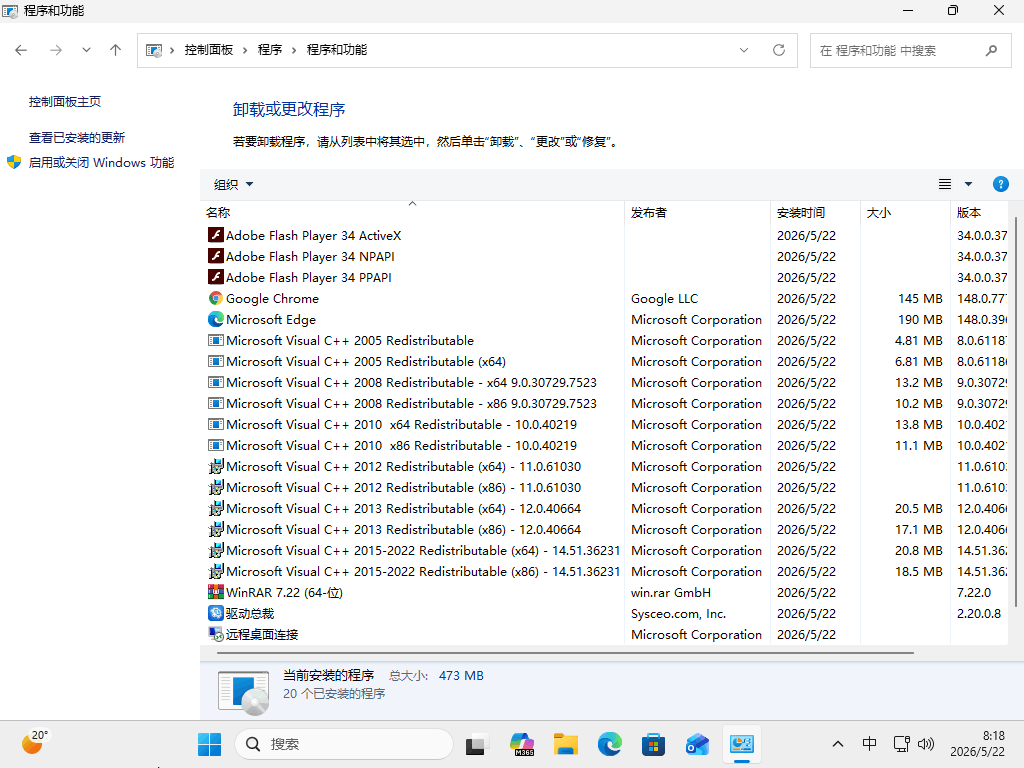
Task: Click the Control Panel taskbar icon
Action: pyautogui.click(x=741, y=744)
